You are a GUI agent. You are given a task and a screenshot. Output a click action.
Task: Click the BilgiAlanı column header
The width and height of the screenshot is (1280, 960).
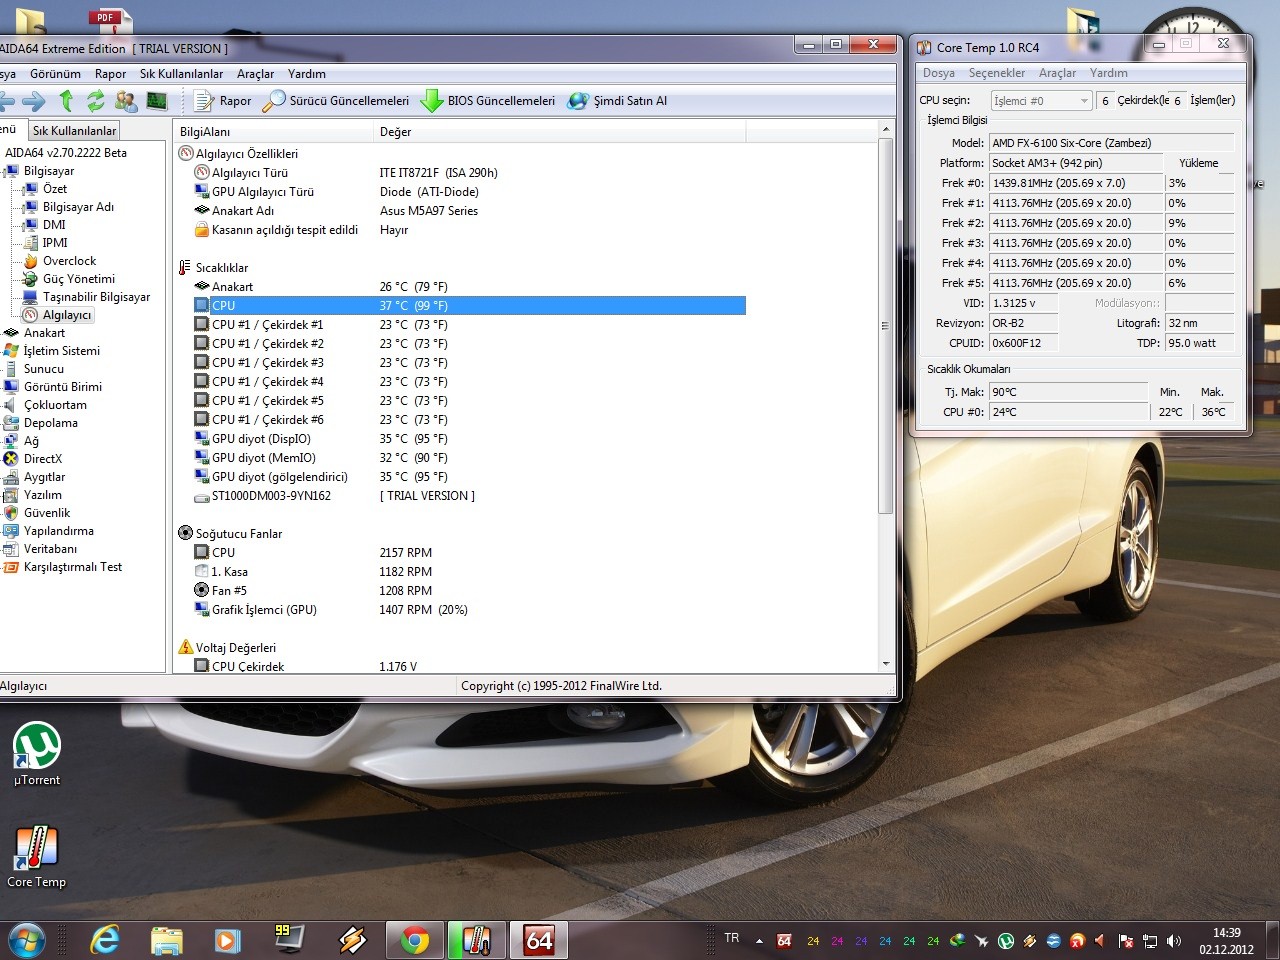click(274, 132)
